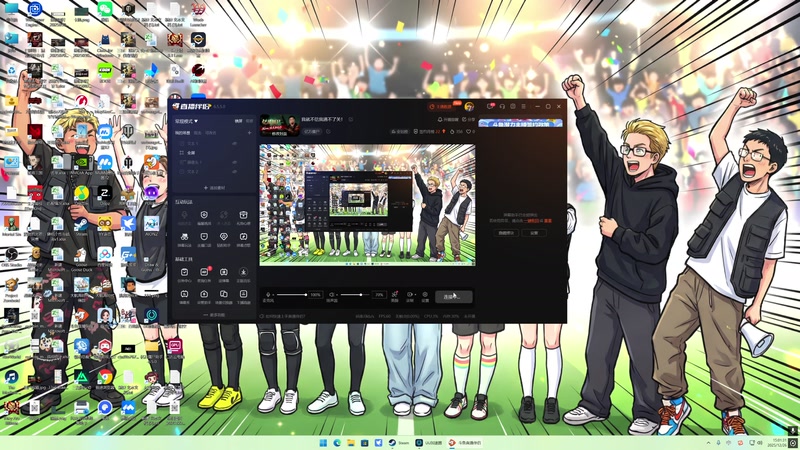Click the heart count icon above preview
800x450 pixels.
point(470,132)
